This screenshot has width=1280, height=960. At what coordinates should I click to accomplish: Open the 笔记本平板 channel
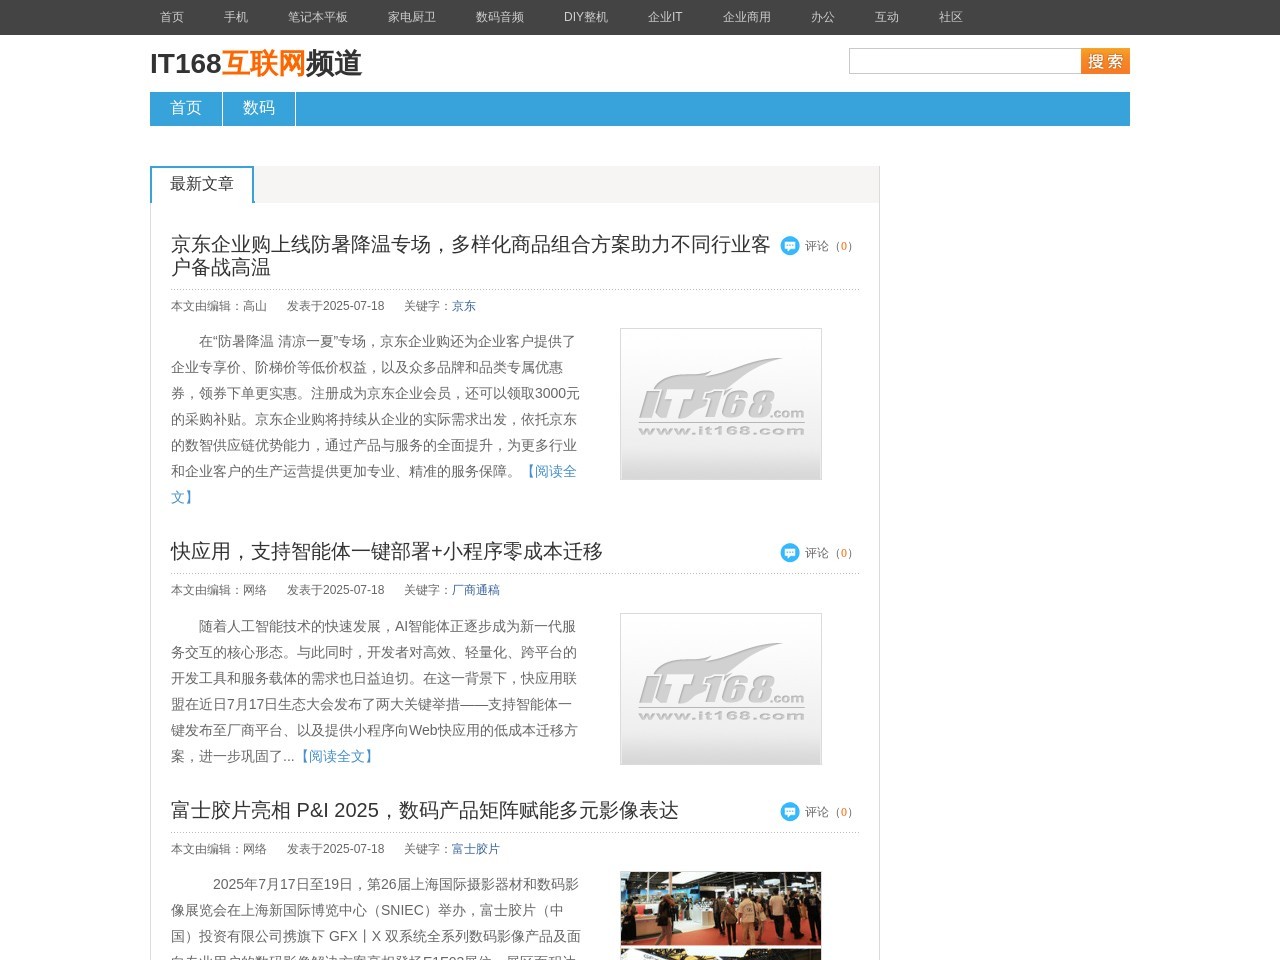pyautogui.click(x=317, y=17)
